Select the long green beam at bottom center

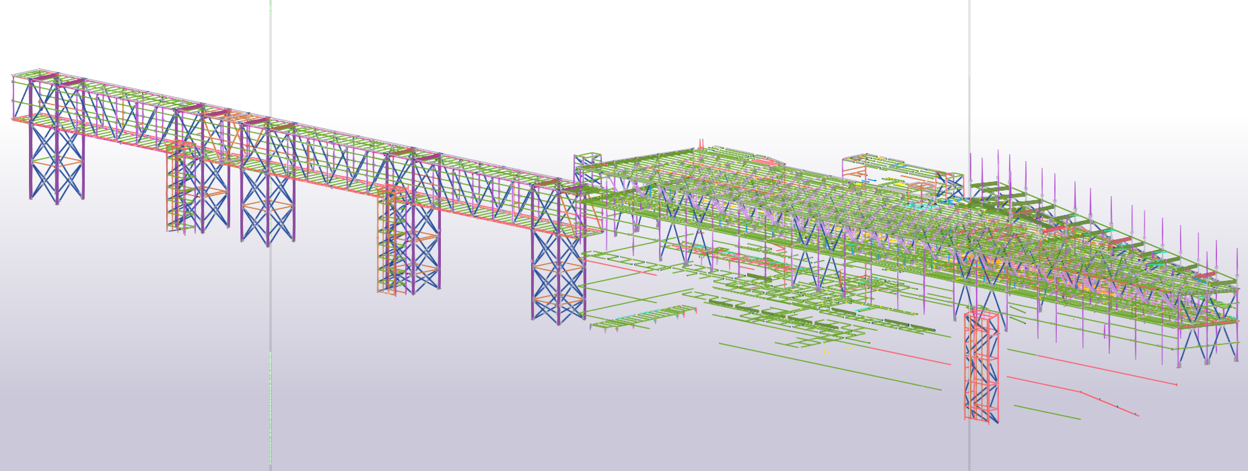[x=830, y=367]
